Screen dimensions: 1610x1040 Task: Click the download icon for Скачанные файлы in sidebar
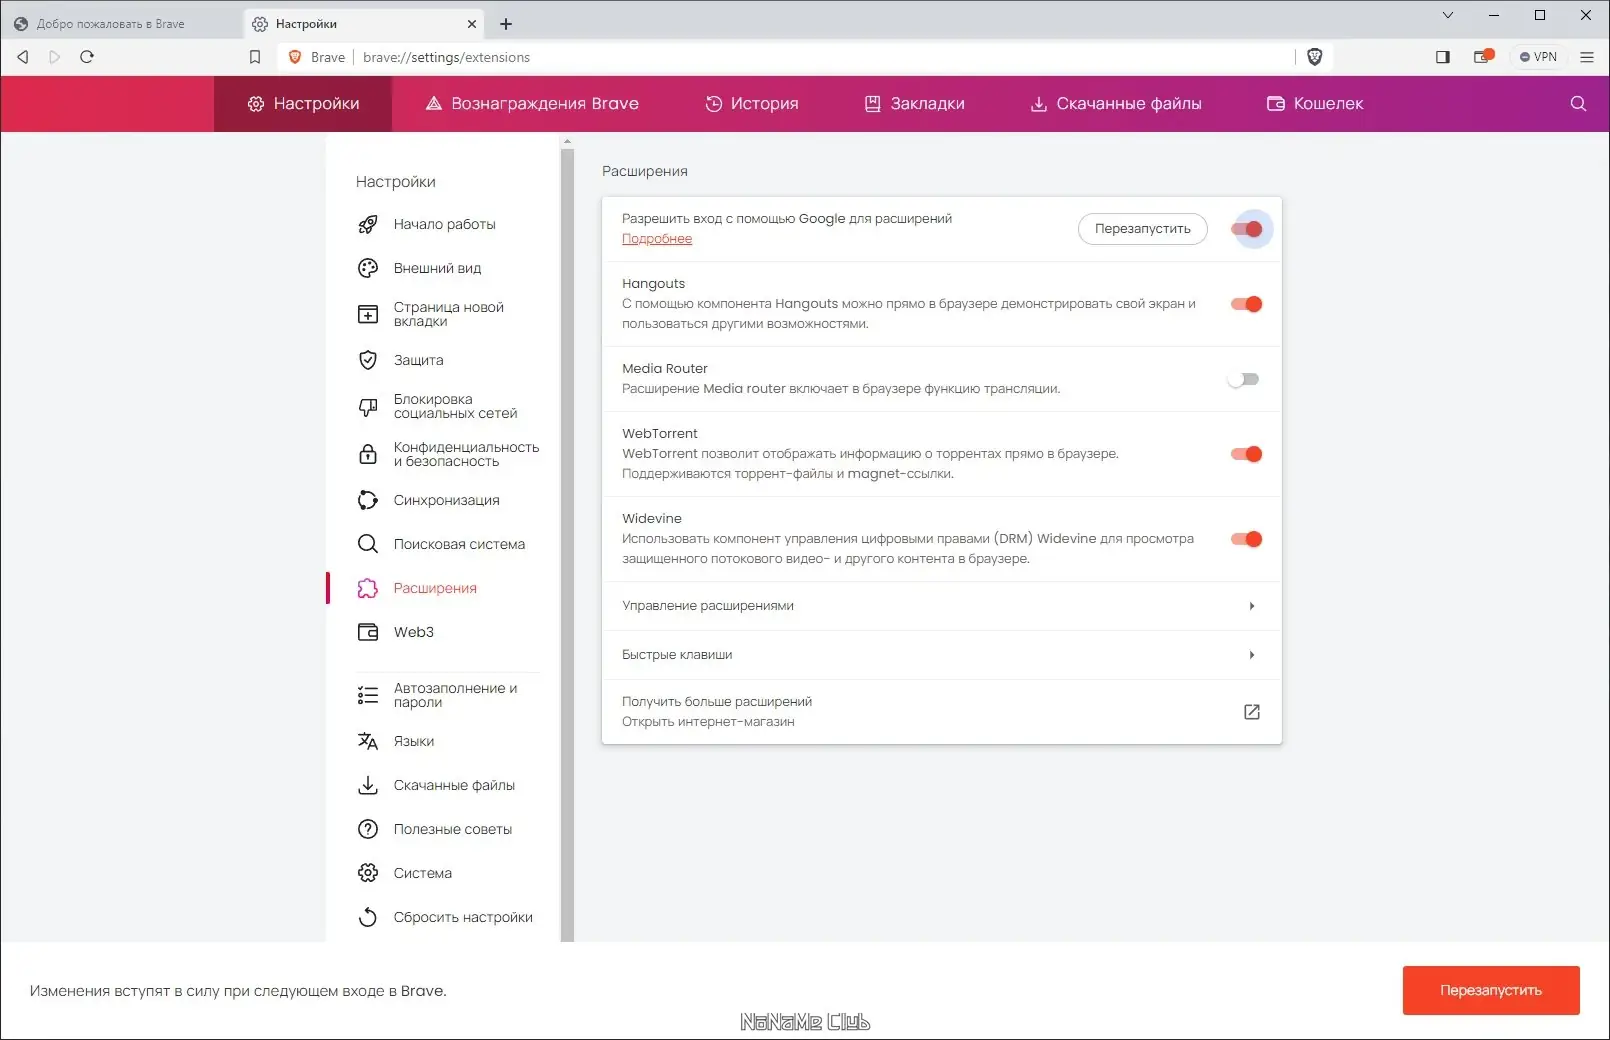pyautogui.click(x=368, y=785)
